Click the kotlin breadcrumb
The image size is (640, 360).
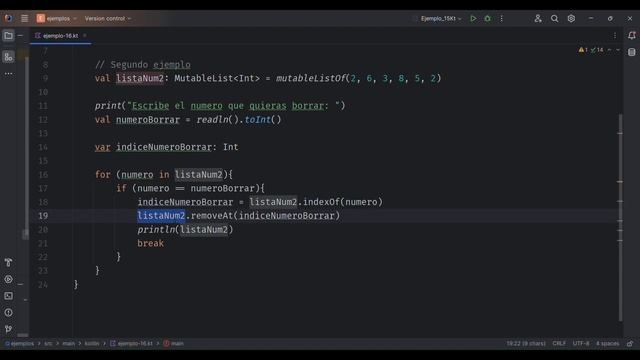(x=92, y=344)
